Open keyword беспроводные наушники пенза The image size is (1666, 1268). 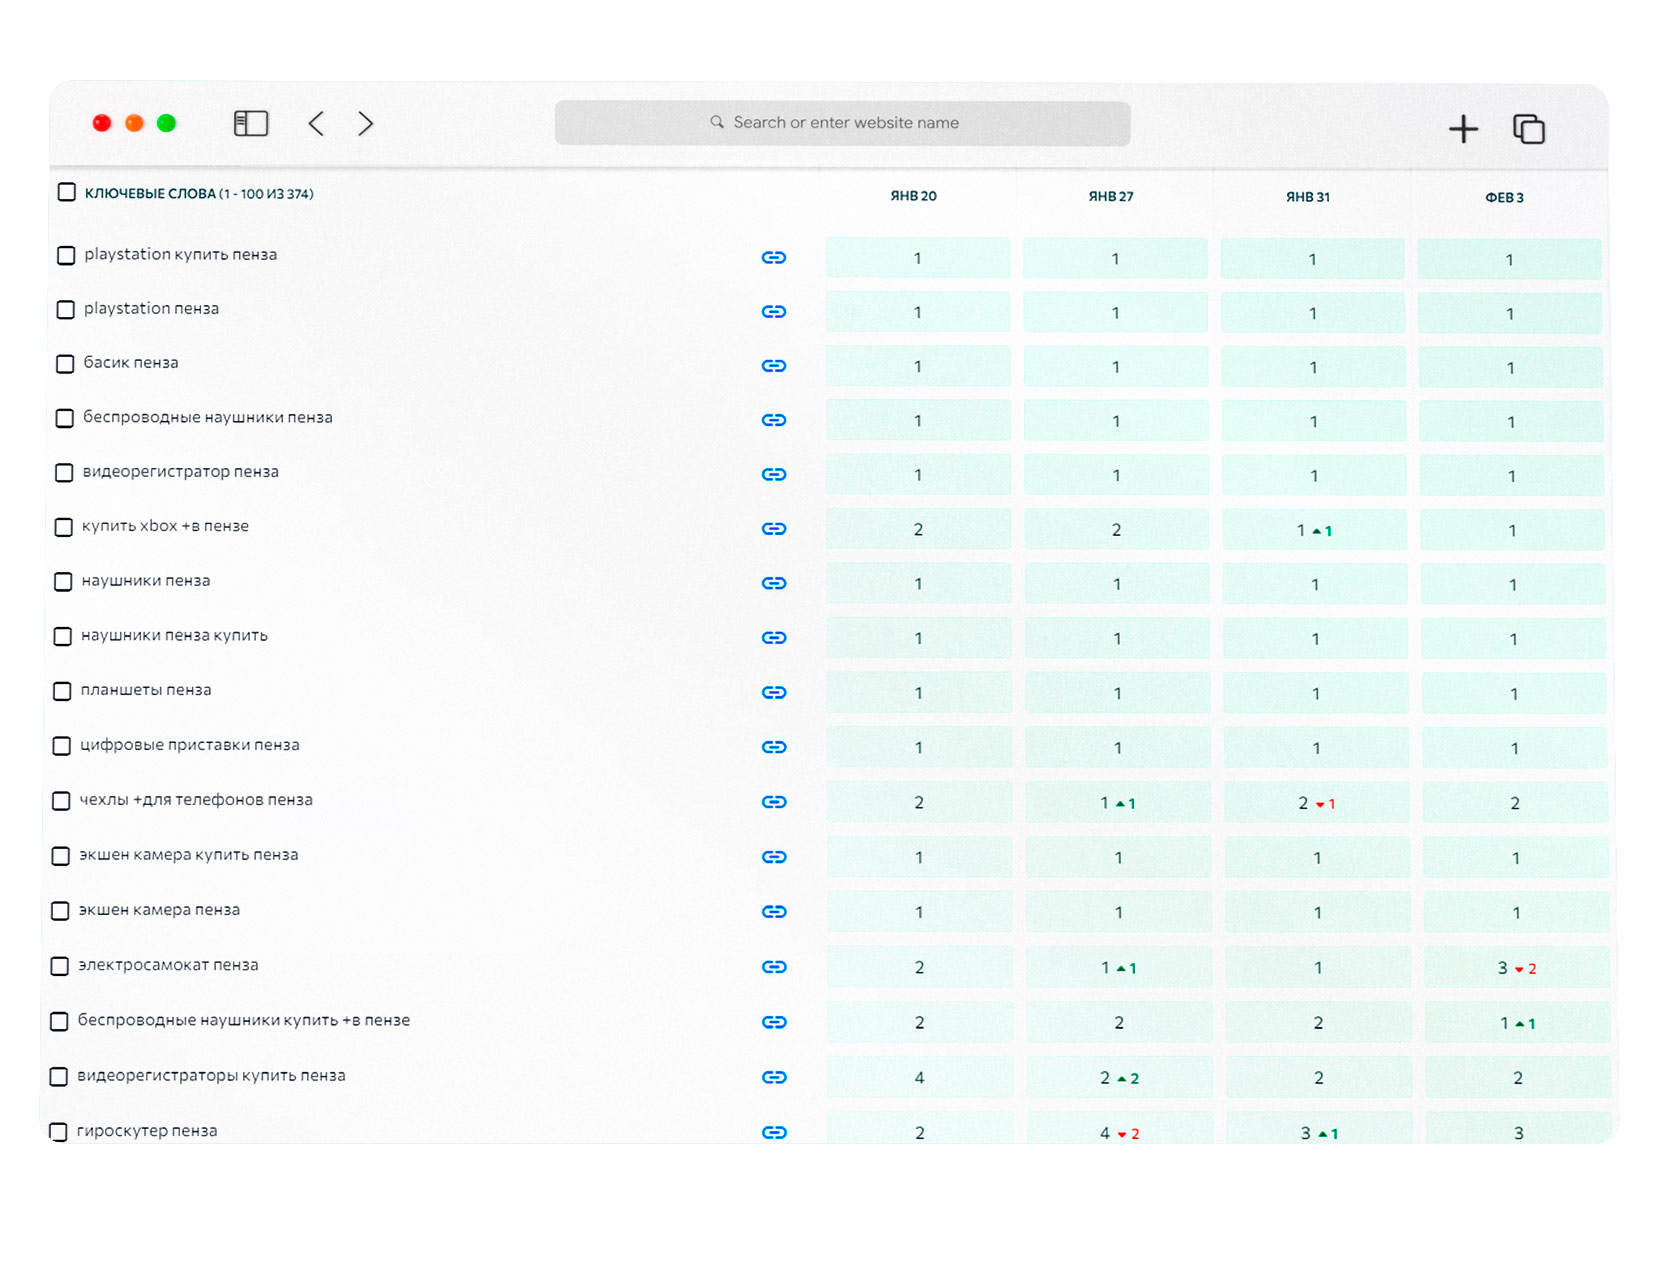coord(208,417)
